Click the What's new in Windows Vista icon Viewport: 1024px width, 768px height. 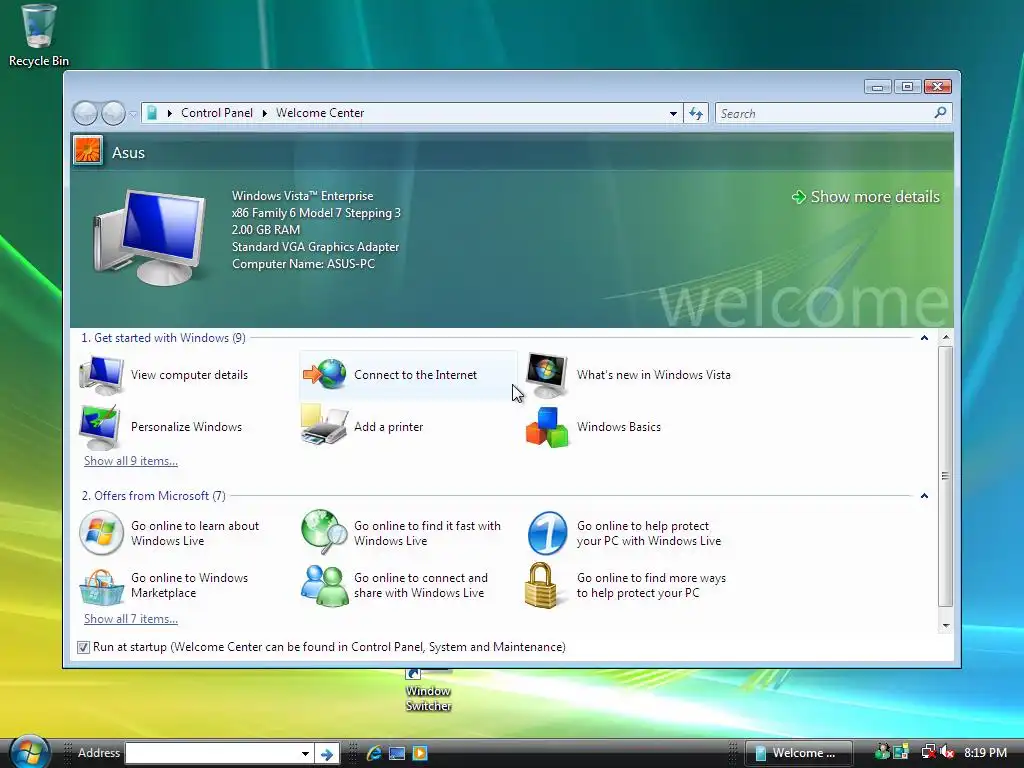pyautogui.click(x=547, y=376)
